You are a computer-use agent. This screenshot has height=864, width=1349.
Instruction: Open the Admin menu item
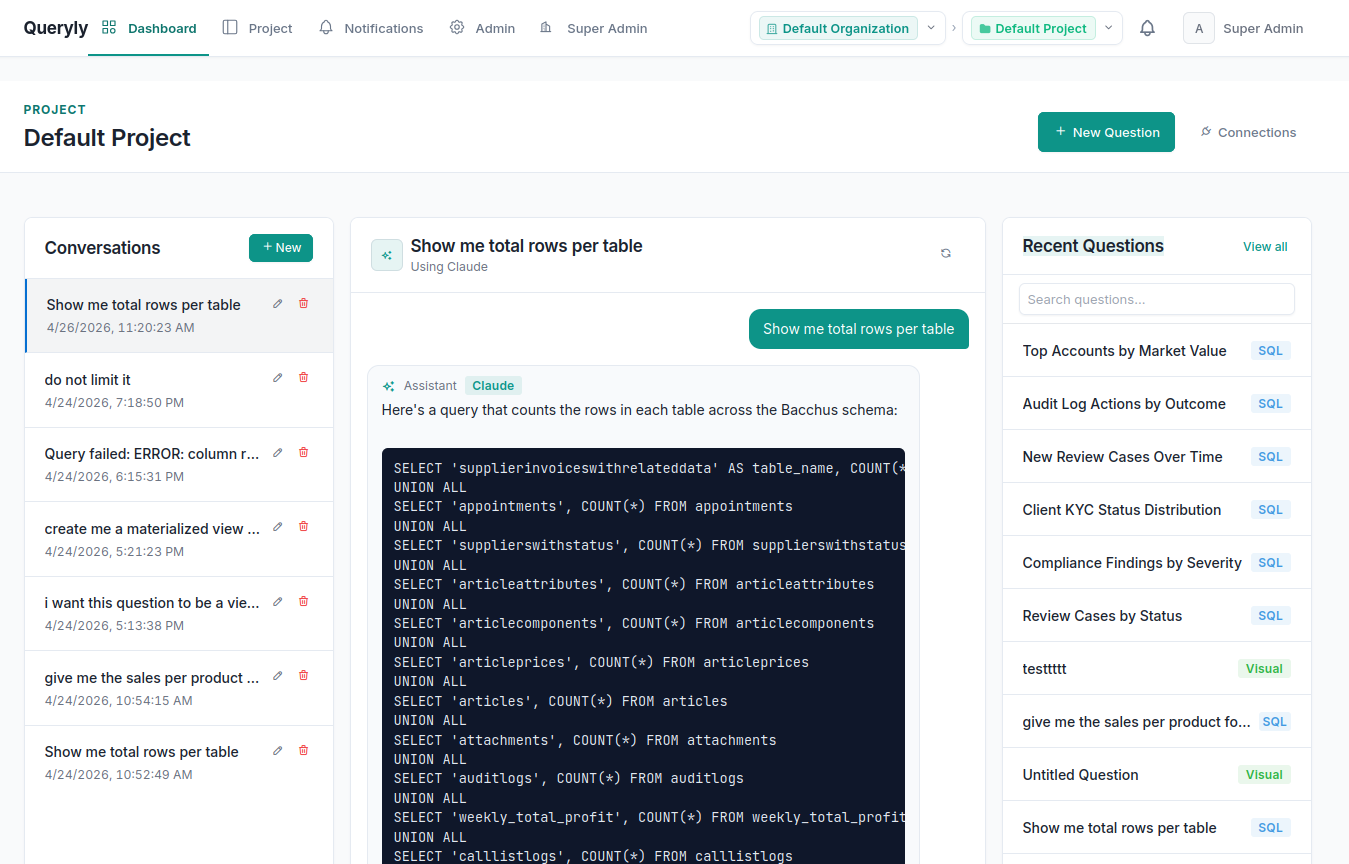pos(482,28)
